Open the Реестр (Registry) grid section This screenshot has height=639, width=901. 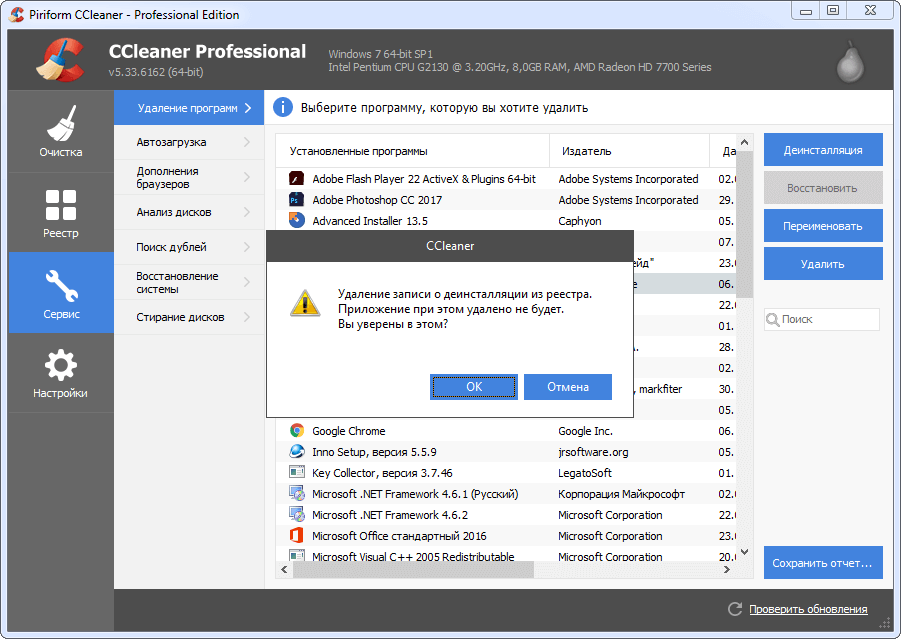[61, 213]
